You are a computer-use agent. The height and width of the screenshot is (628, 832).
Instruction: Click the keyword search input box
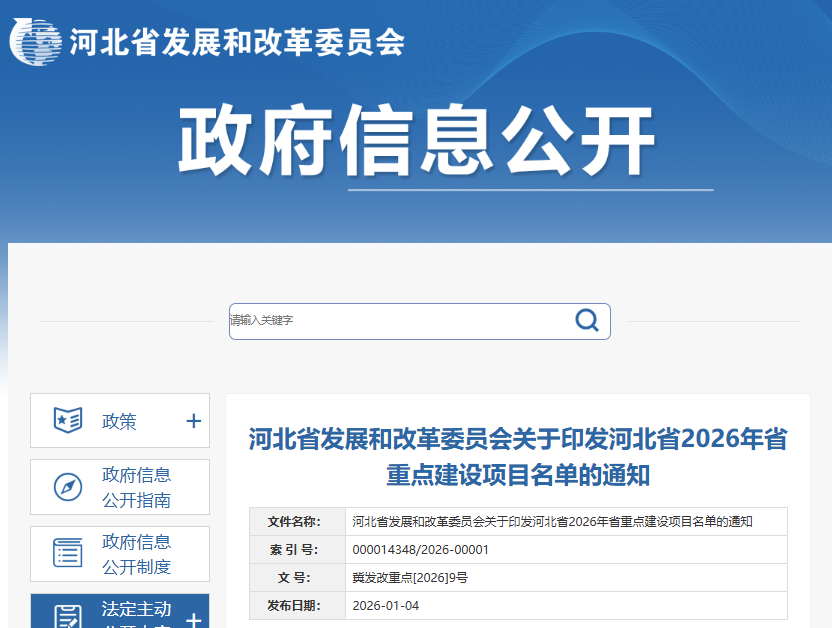pos(400,320)
